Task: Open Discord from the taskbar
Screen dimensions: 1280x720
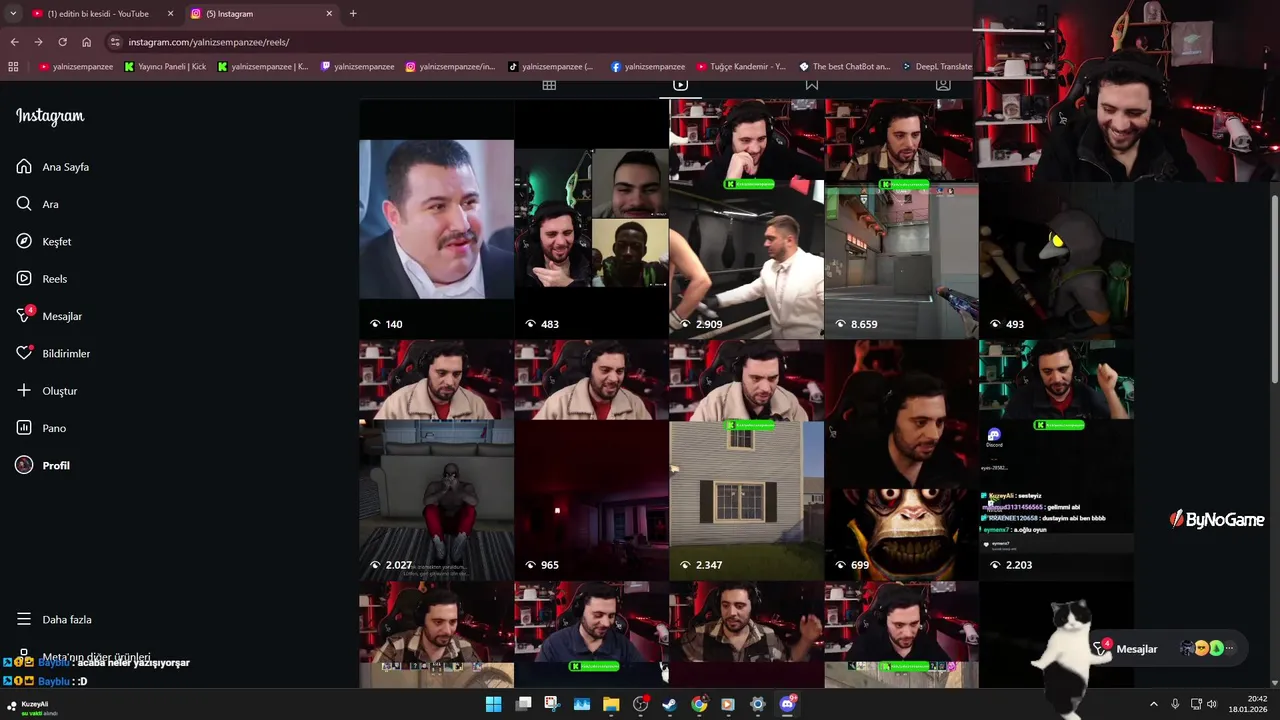Action: pos(787,704)
